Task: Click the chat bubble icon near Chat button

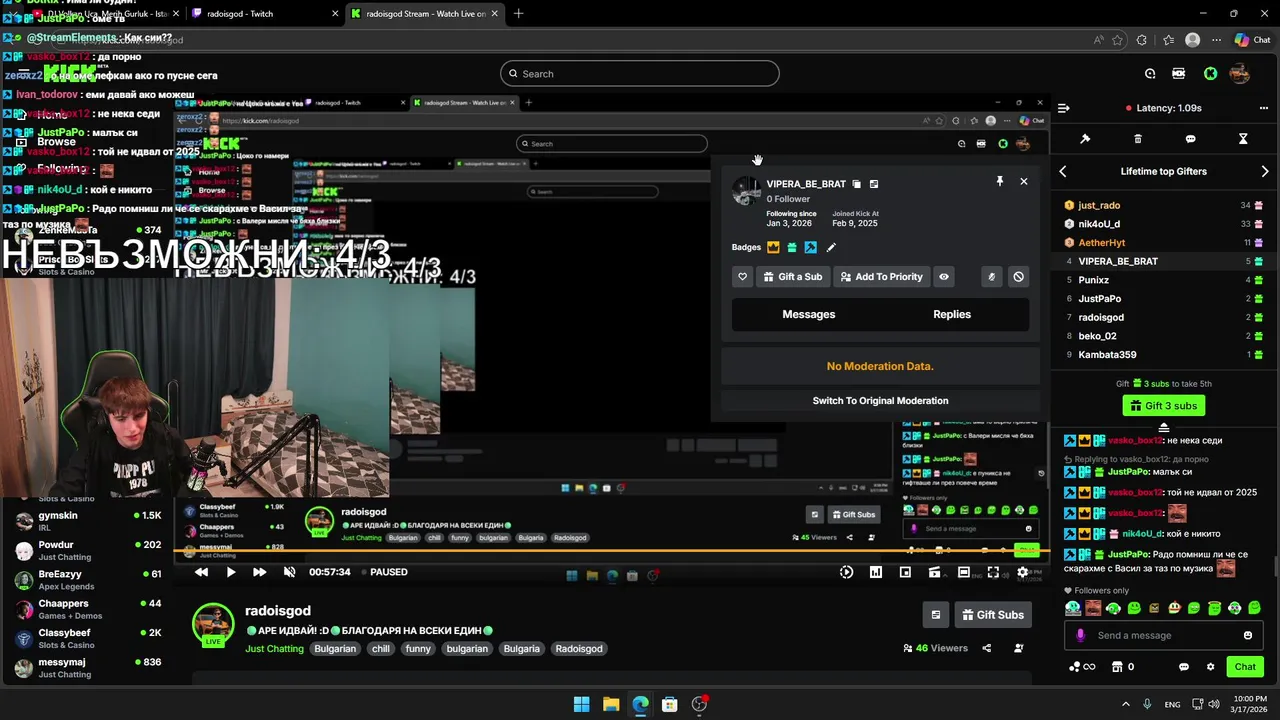Action: (x=1184, y=667)
